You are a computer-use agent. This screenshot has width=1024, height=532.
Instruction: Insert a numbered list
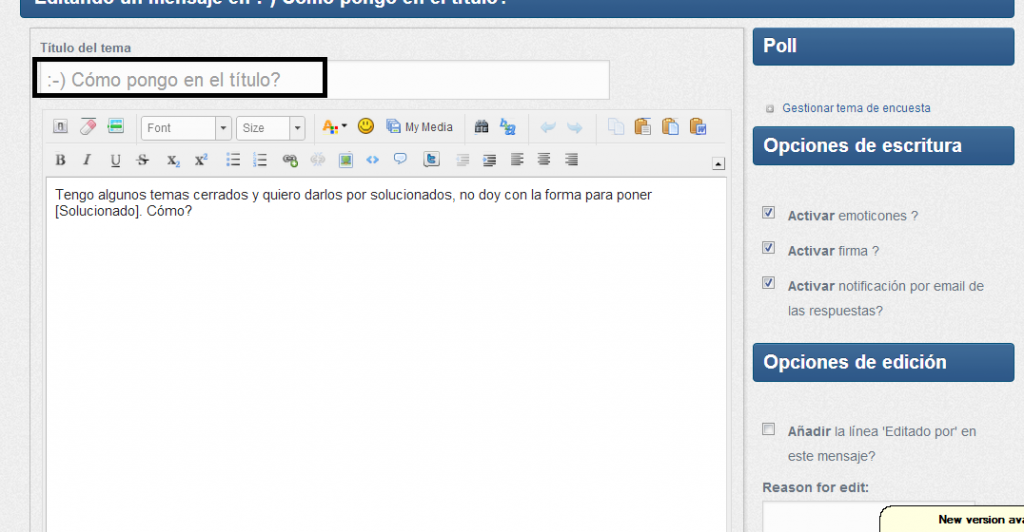tap(260, 160)
